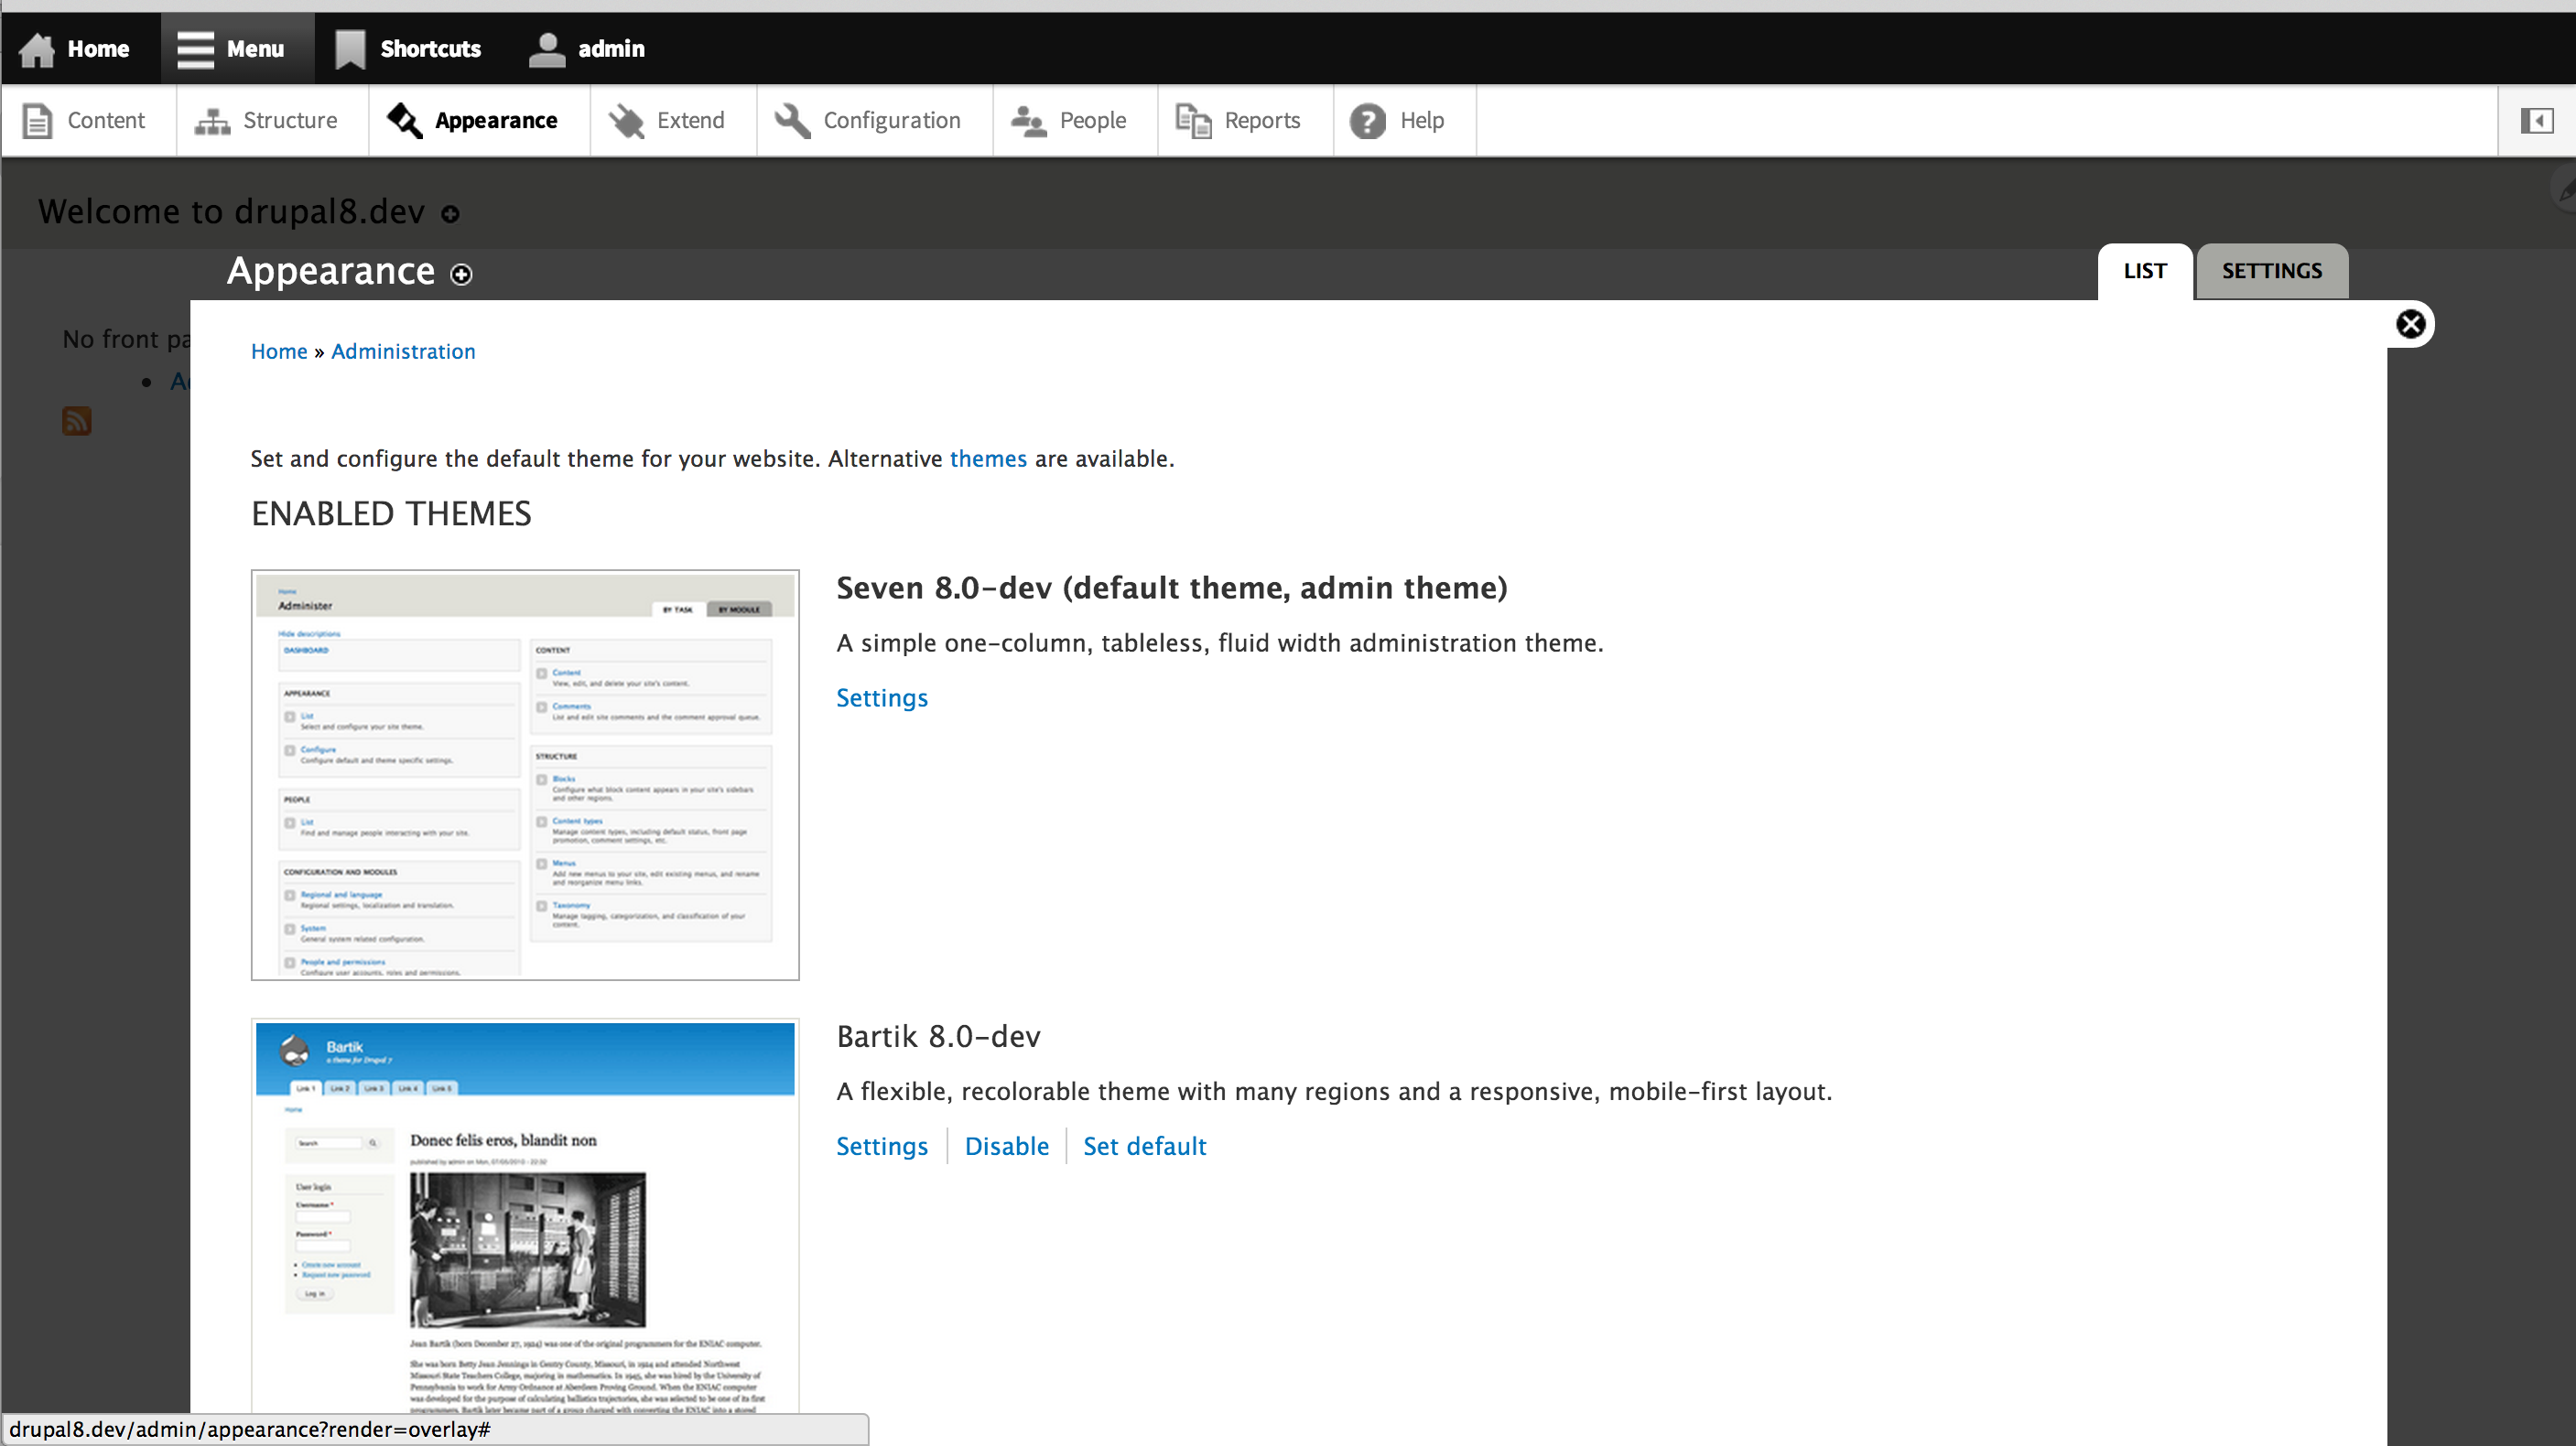Click the orange RSS feed icon
This screenshot has width=2576, height=1446.
[77, 420]
